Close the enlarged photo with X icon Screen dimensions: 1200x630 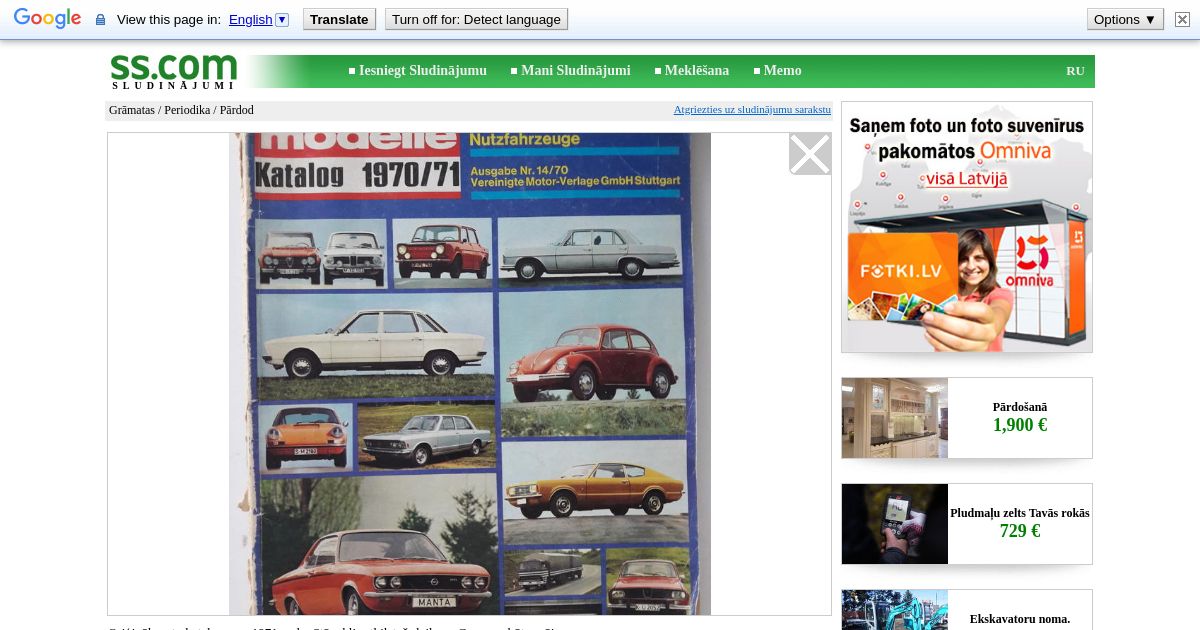coord(810,154)
